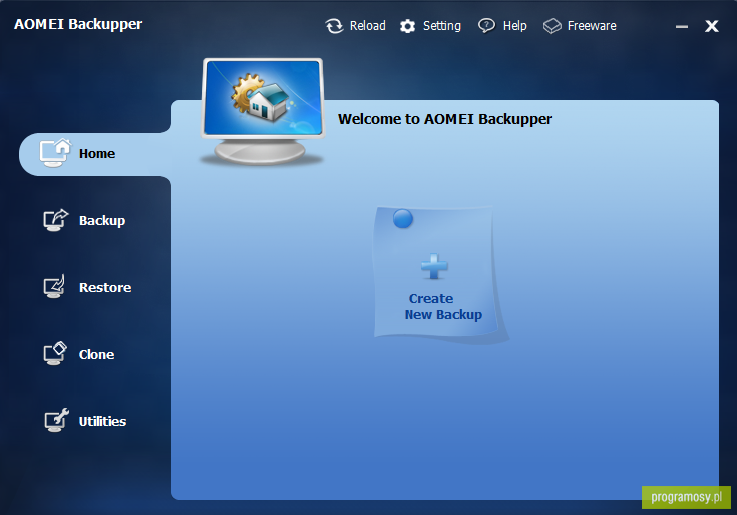Open Setting via the gear icon
This screenshot has width=737, height=515.
click(408, 26)
